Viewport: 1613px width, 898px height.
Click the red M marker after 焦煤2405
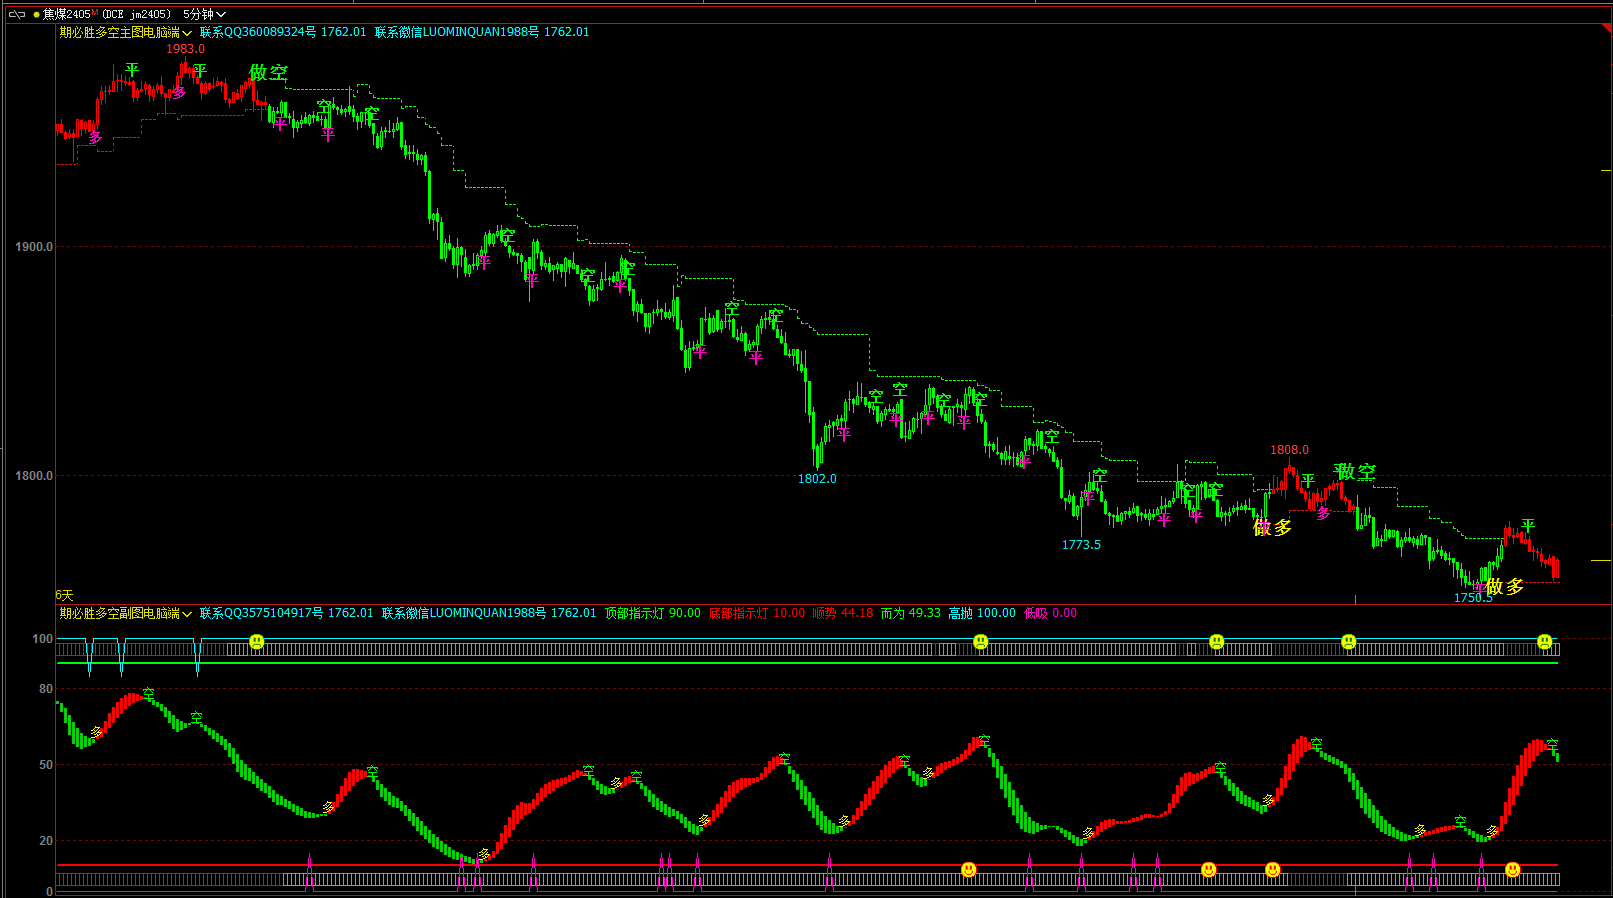(x=95, y=13)
